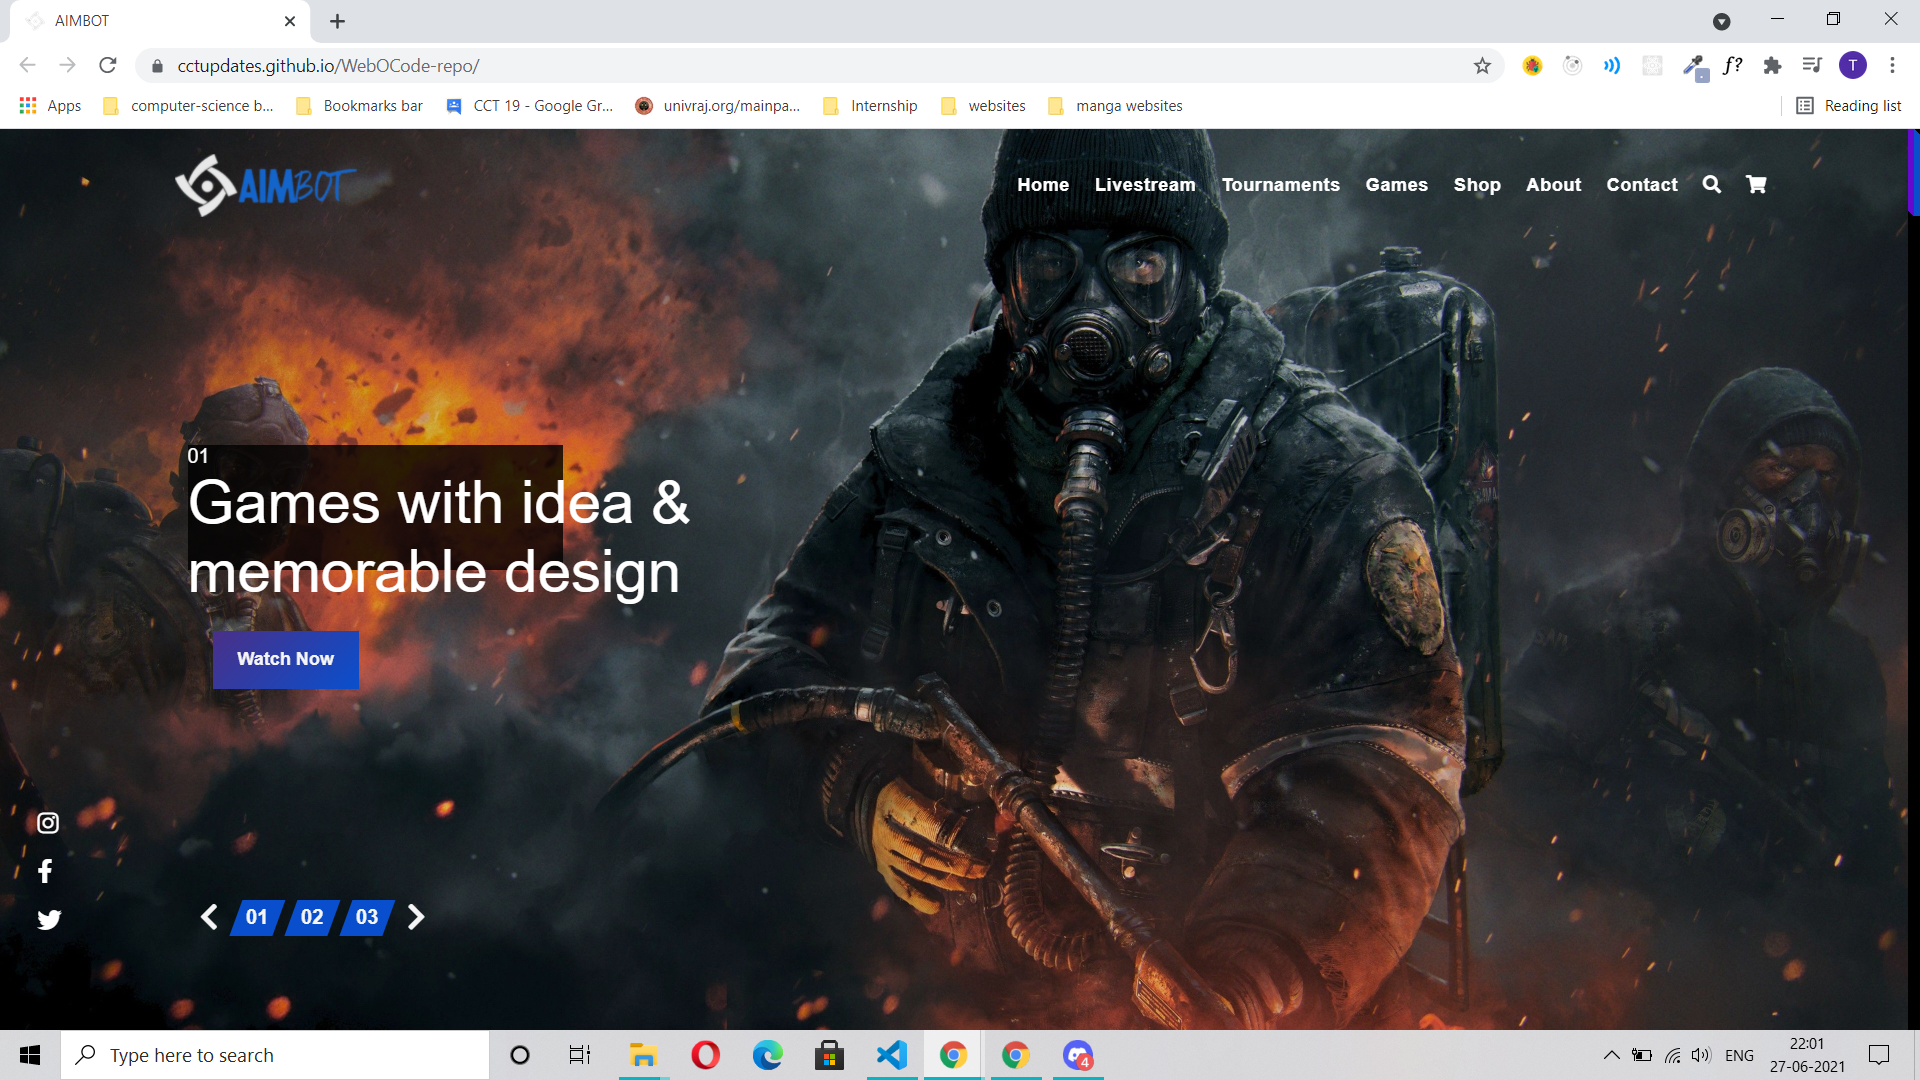
Task: Visit the Twitter social link
Action: [49, 919]
